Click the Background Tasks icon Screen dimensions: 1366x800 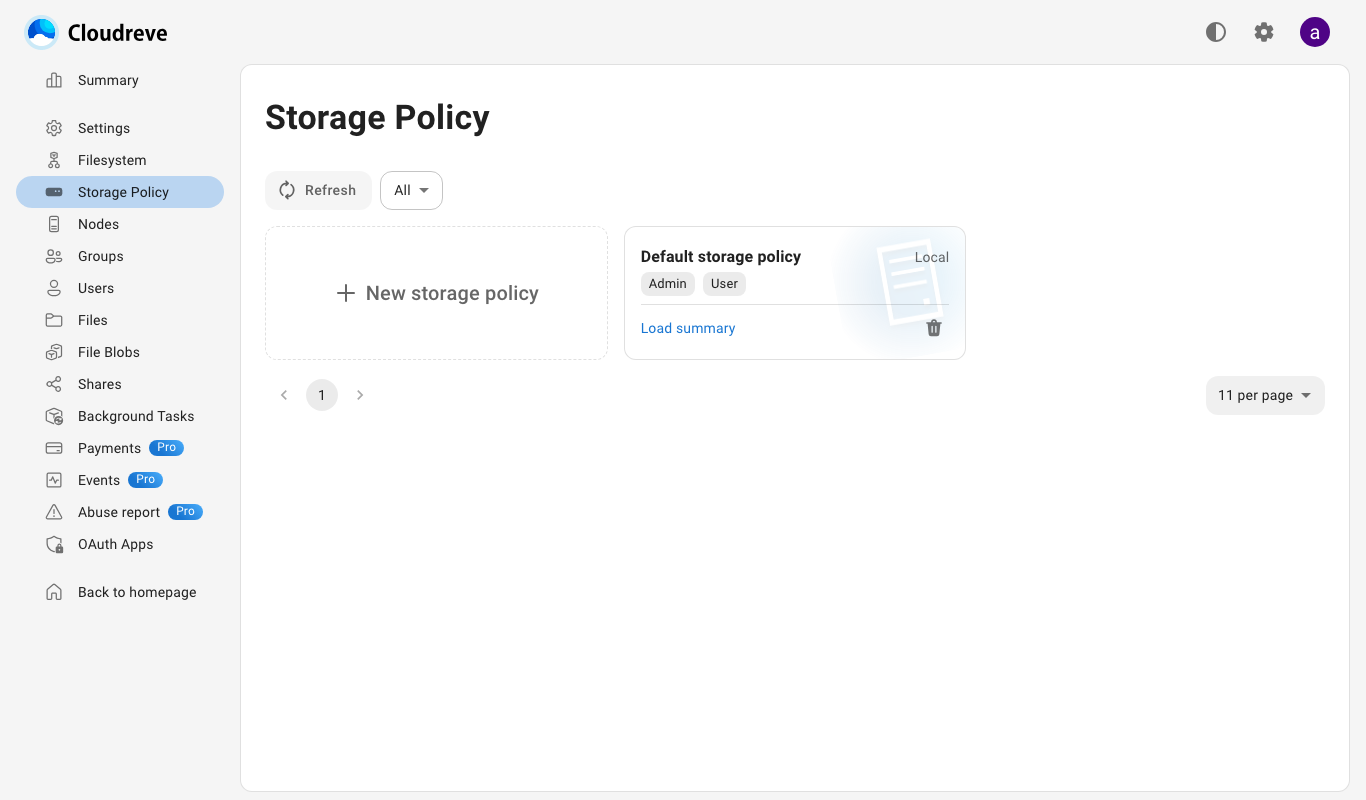[54, 416]
